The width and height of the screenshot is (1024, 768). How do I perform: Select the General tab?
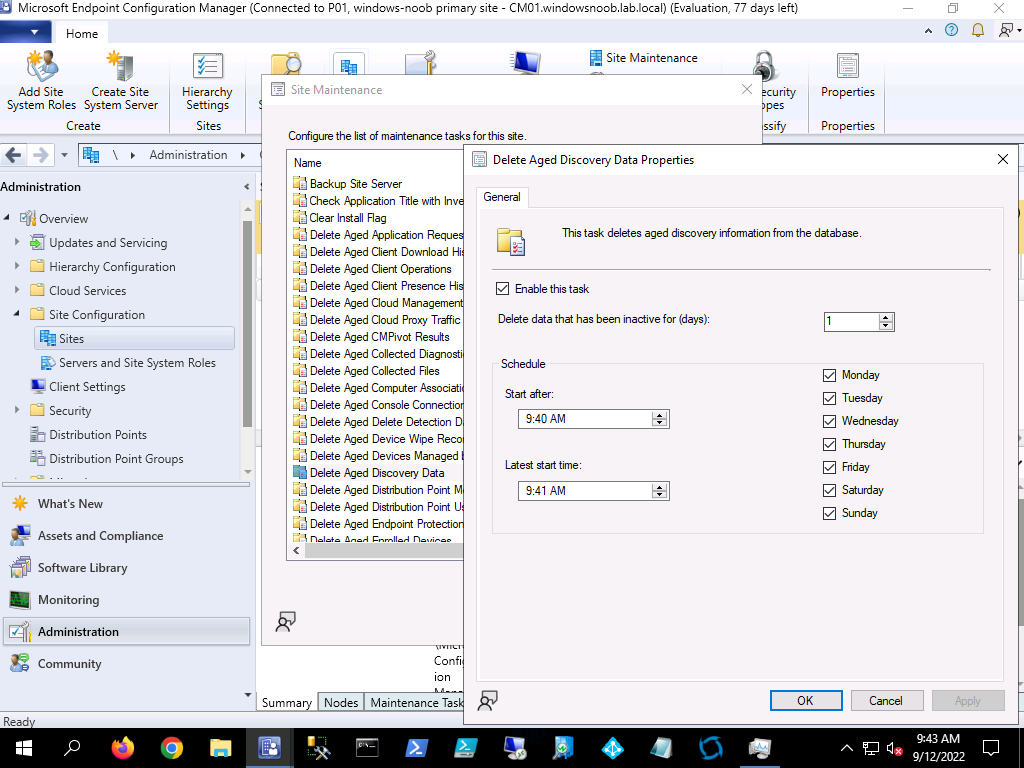pyautogui.click(x=502, y=197)
